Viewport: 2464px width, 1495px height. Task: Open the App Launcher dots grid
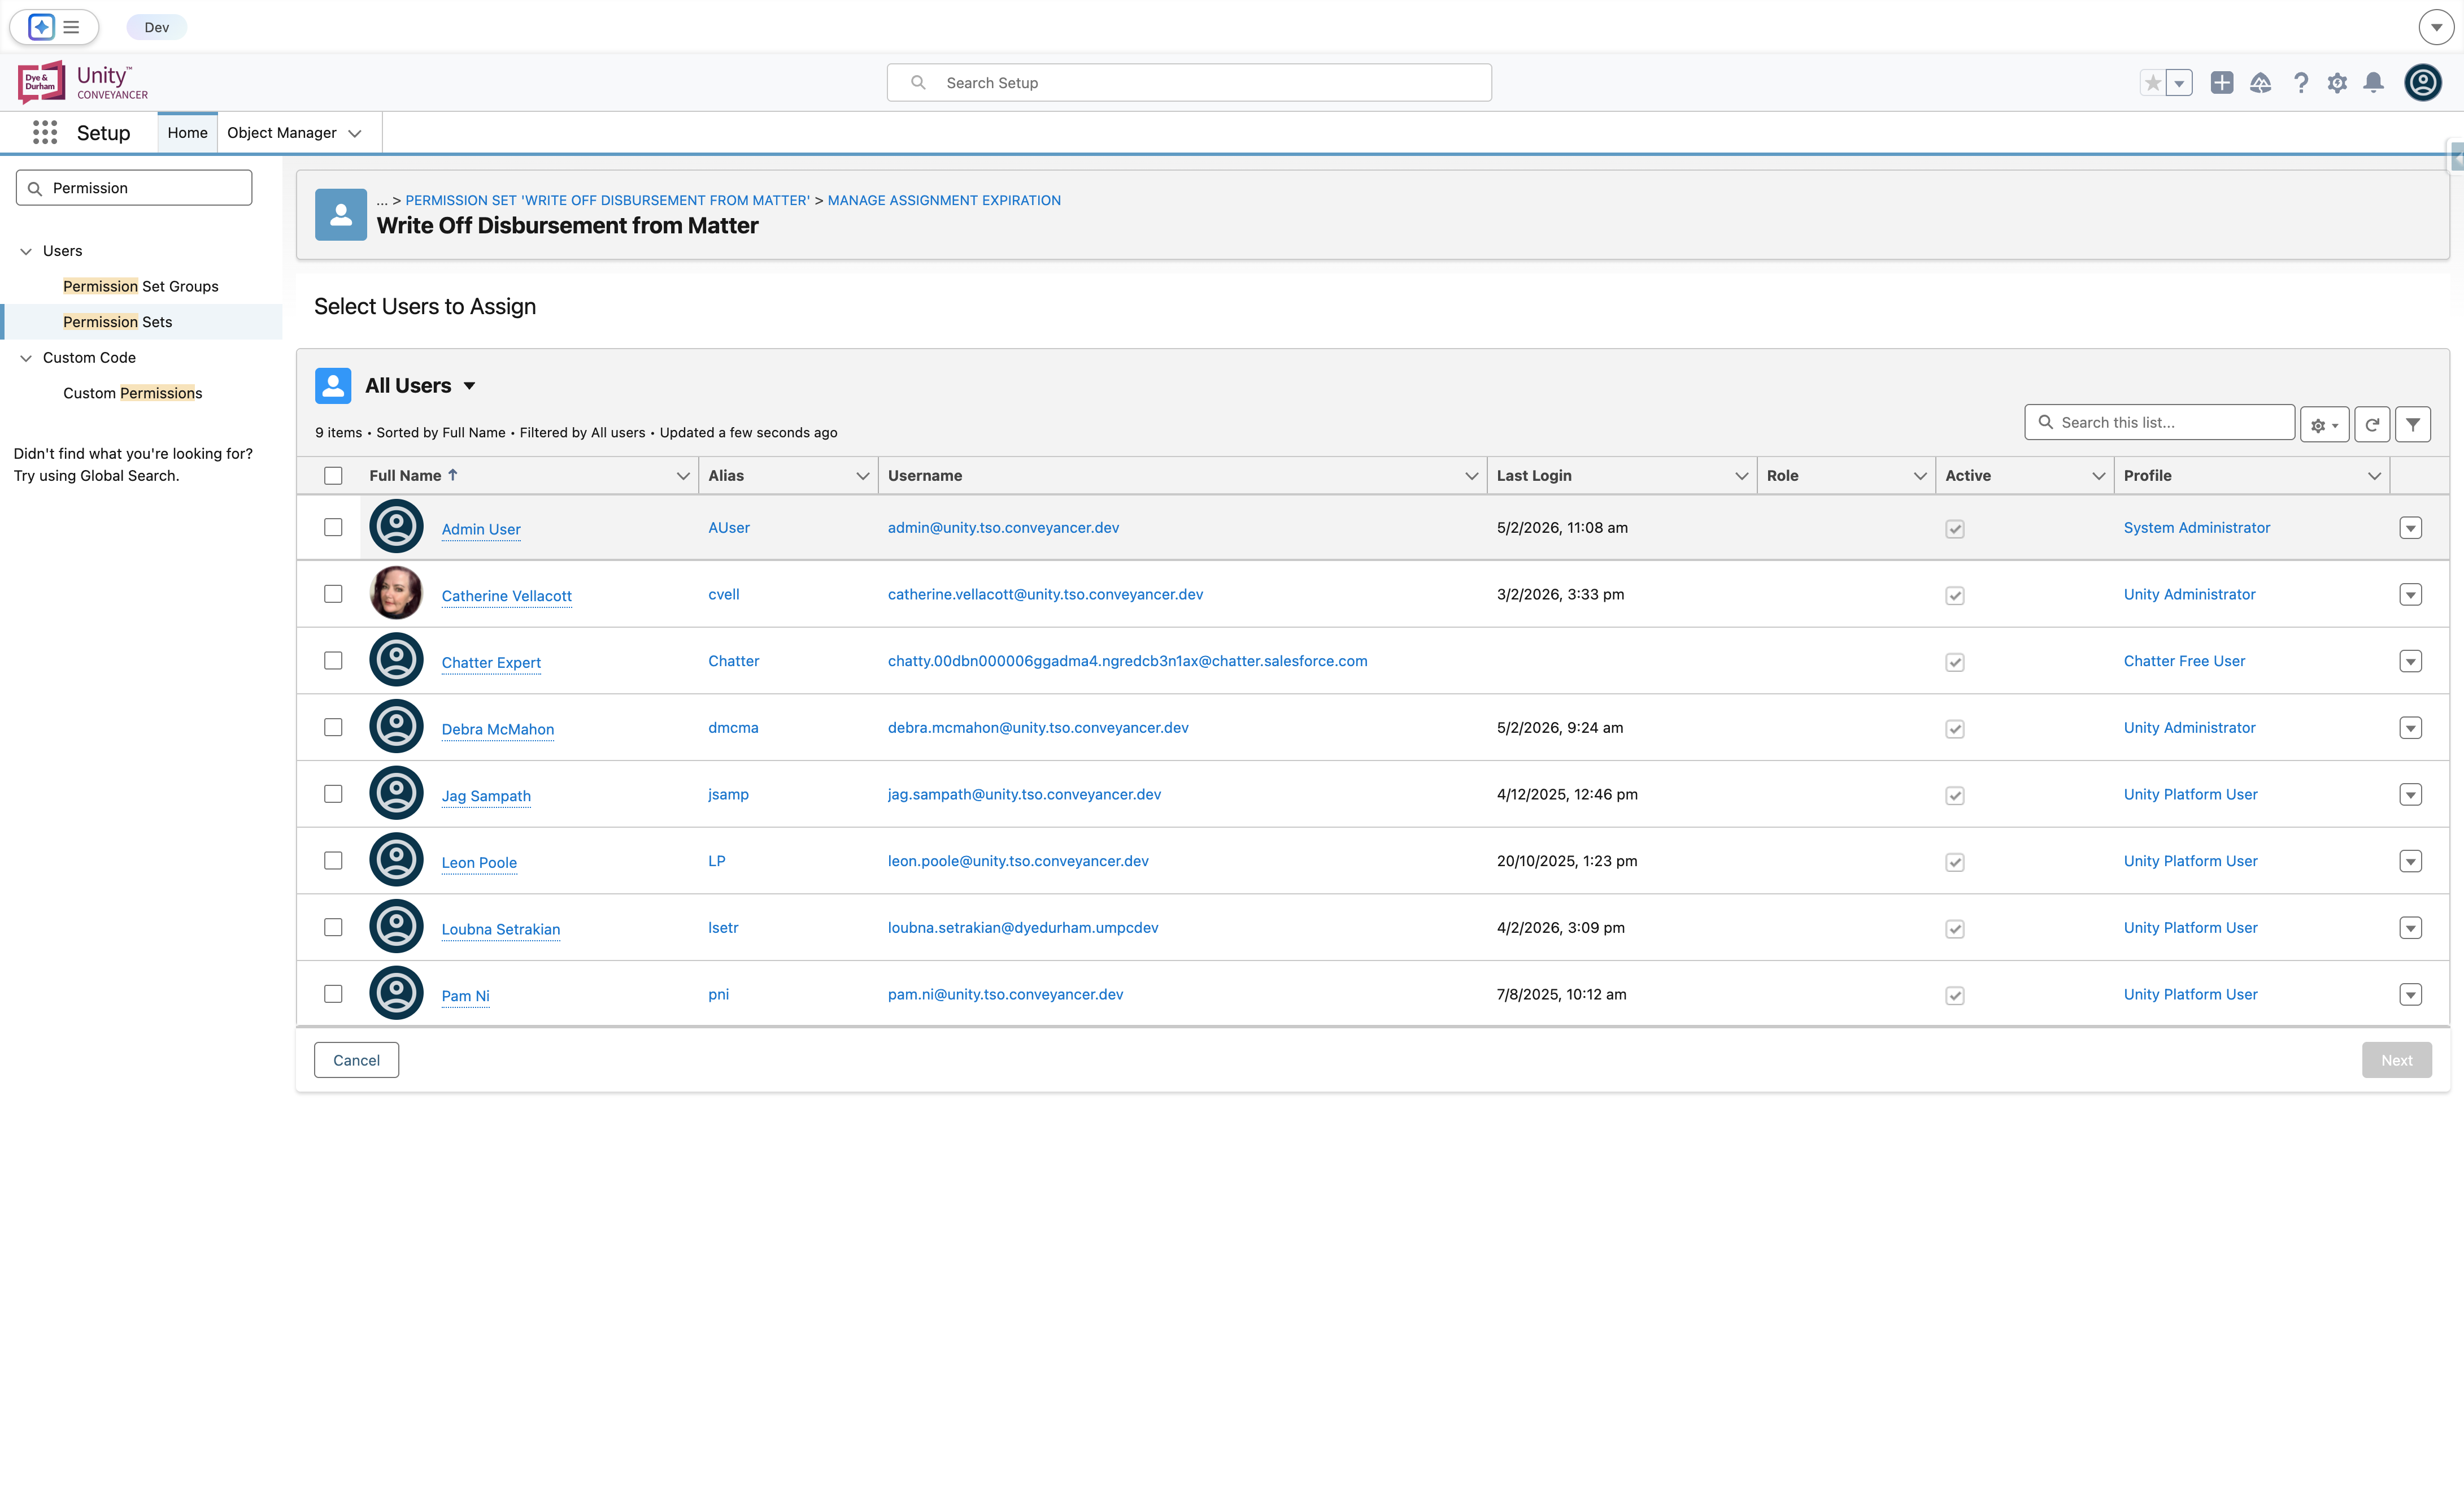(45, 132)
